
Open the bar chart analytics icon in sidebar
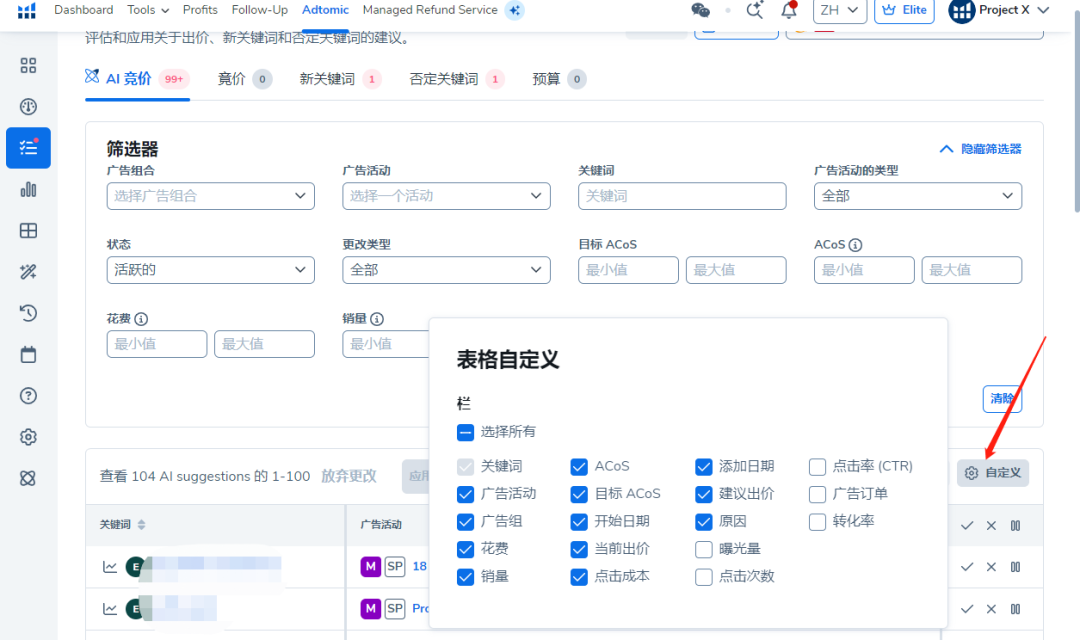[x=28, y=190]
